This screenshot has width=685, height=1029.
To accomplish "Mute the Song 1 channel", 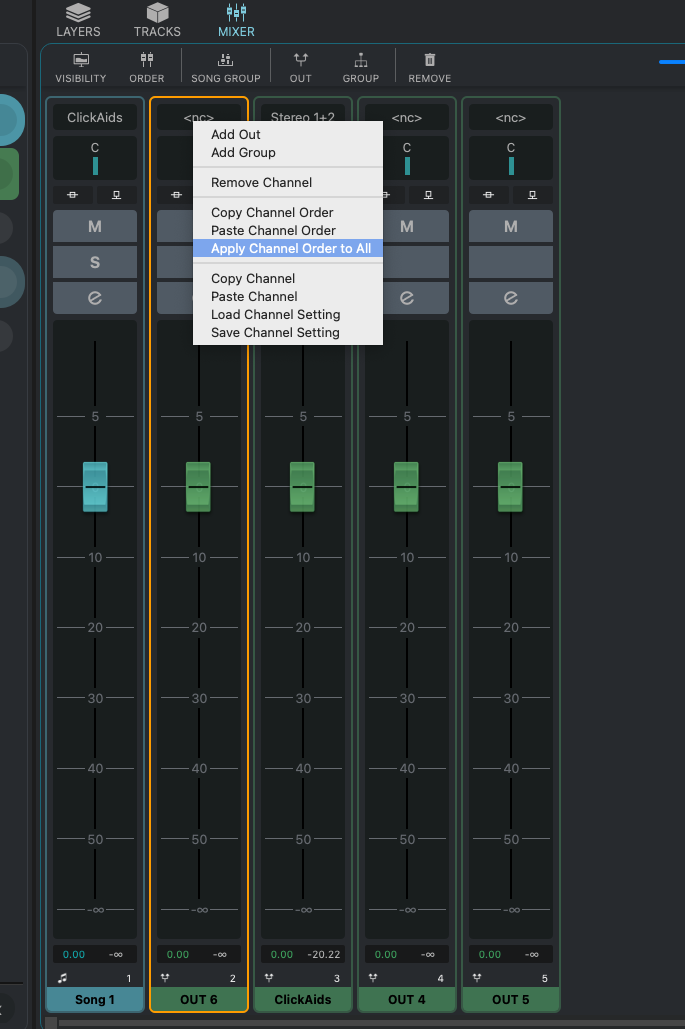I will point(95,227).
